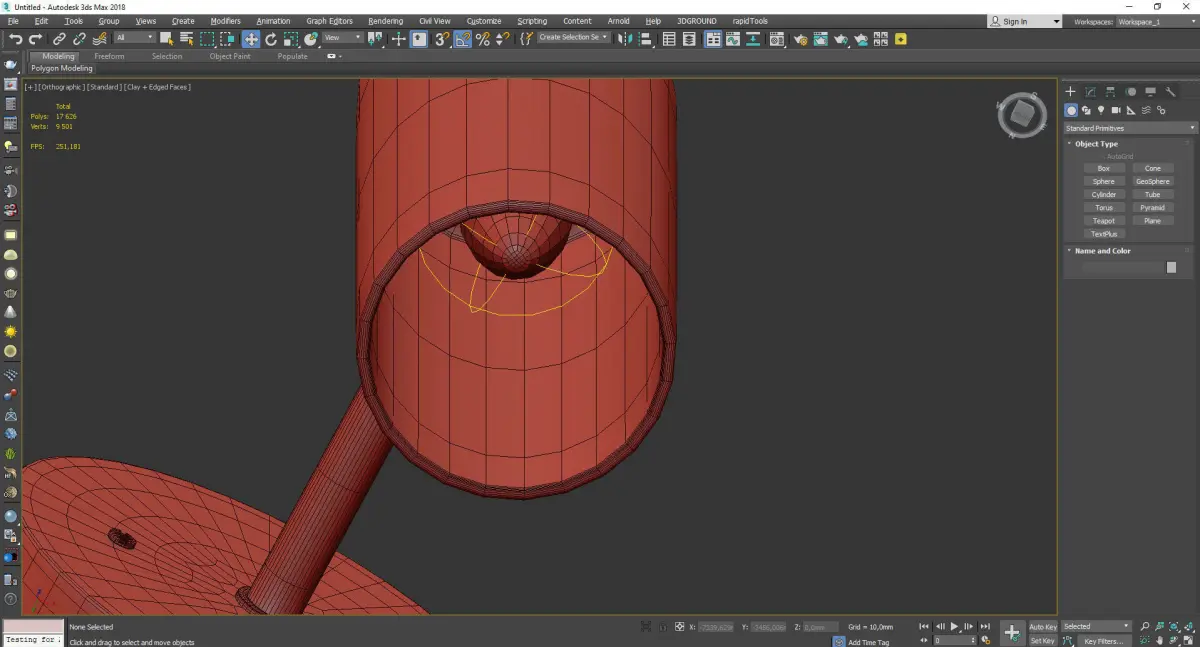This screenshot has height=647, width=1200.
Task: Click the Zoom Extents All Selected icon
Action: [1187, 625]
